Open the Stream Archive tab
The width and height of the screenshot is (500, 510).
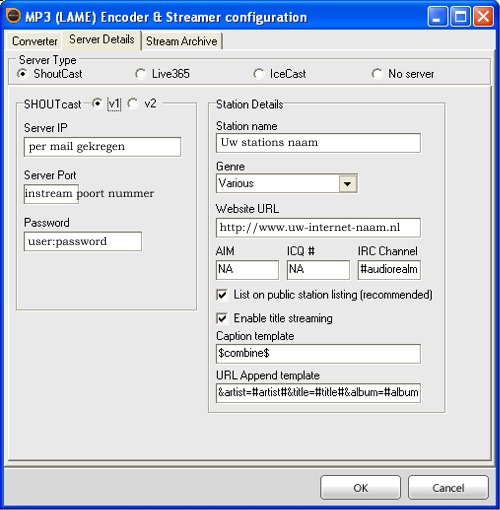[x=181, y=41]
